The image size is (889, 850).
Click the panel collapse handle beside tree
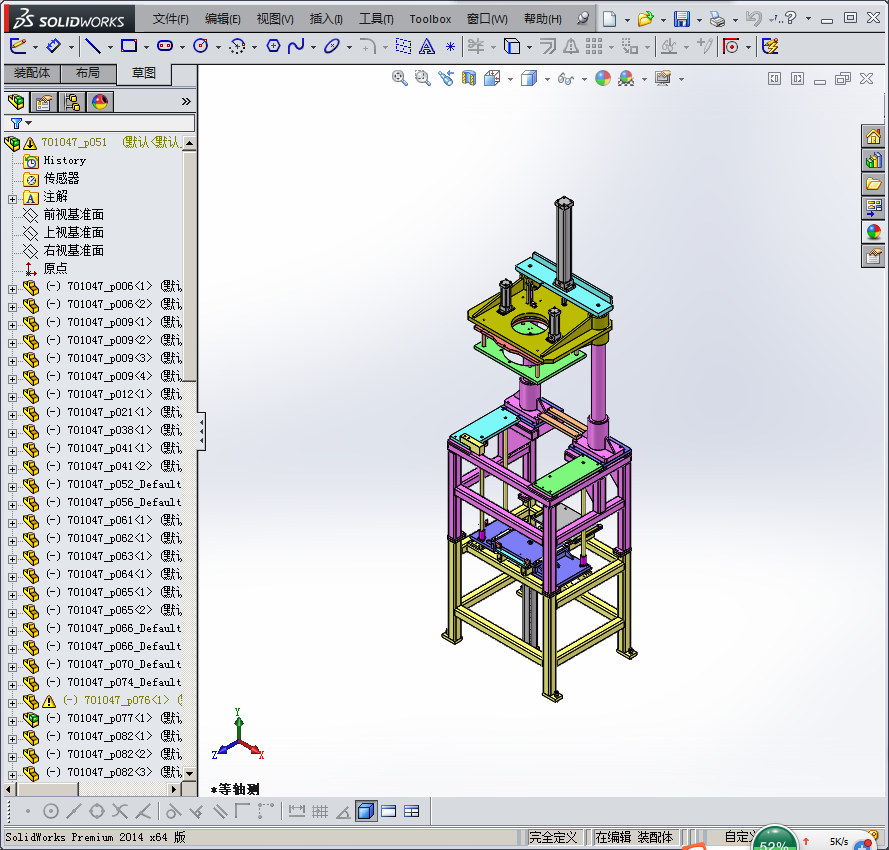click(x=201, y=432)
